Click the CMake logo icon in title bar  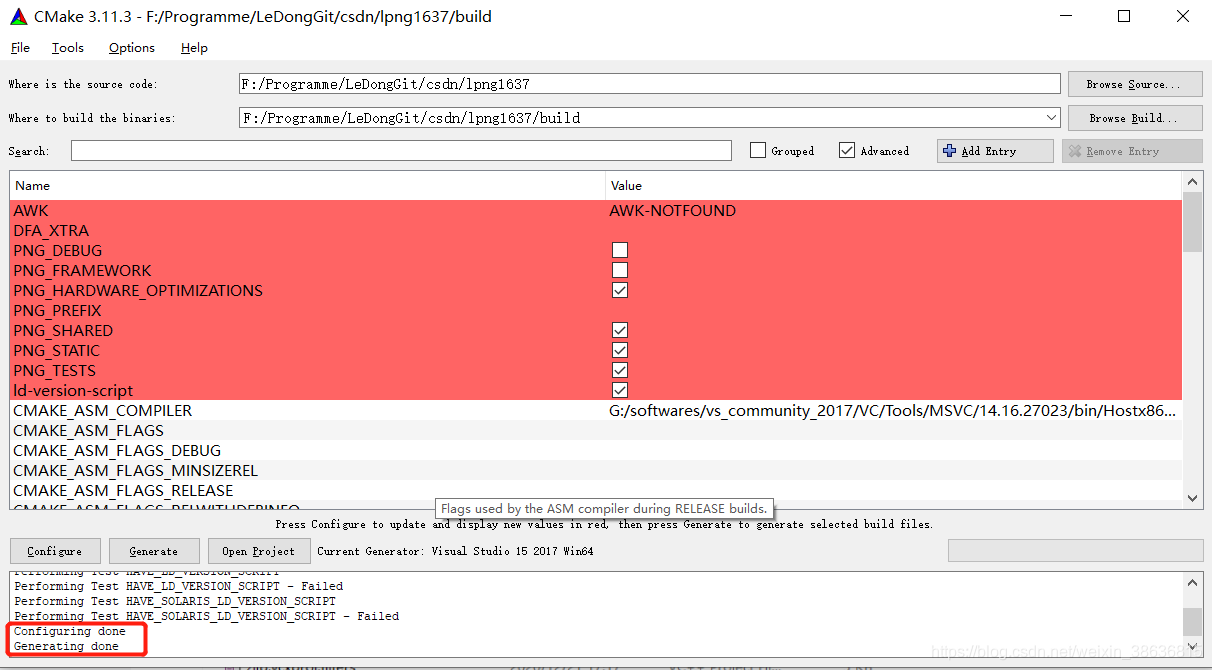coord(18,16)
